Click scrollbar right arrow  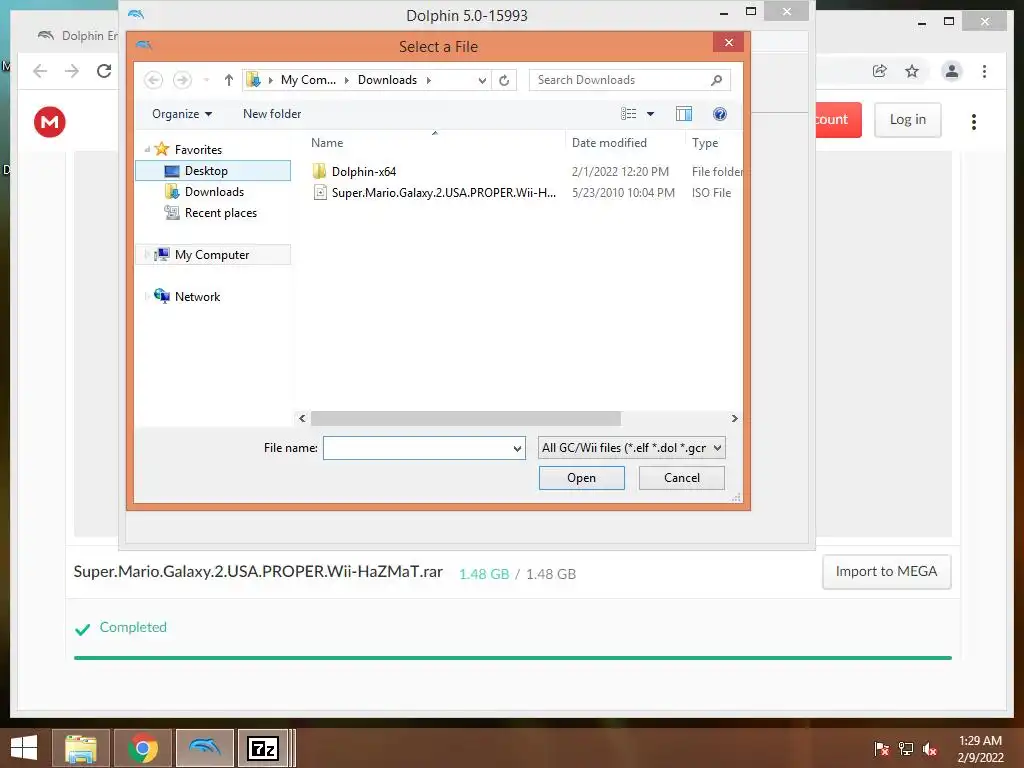coord(734,418)
